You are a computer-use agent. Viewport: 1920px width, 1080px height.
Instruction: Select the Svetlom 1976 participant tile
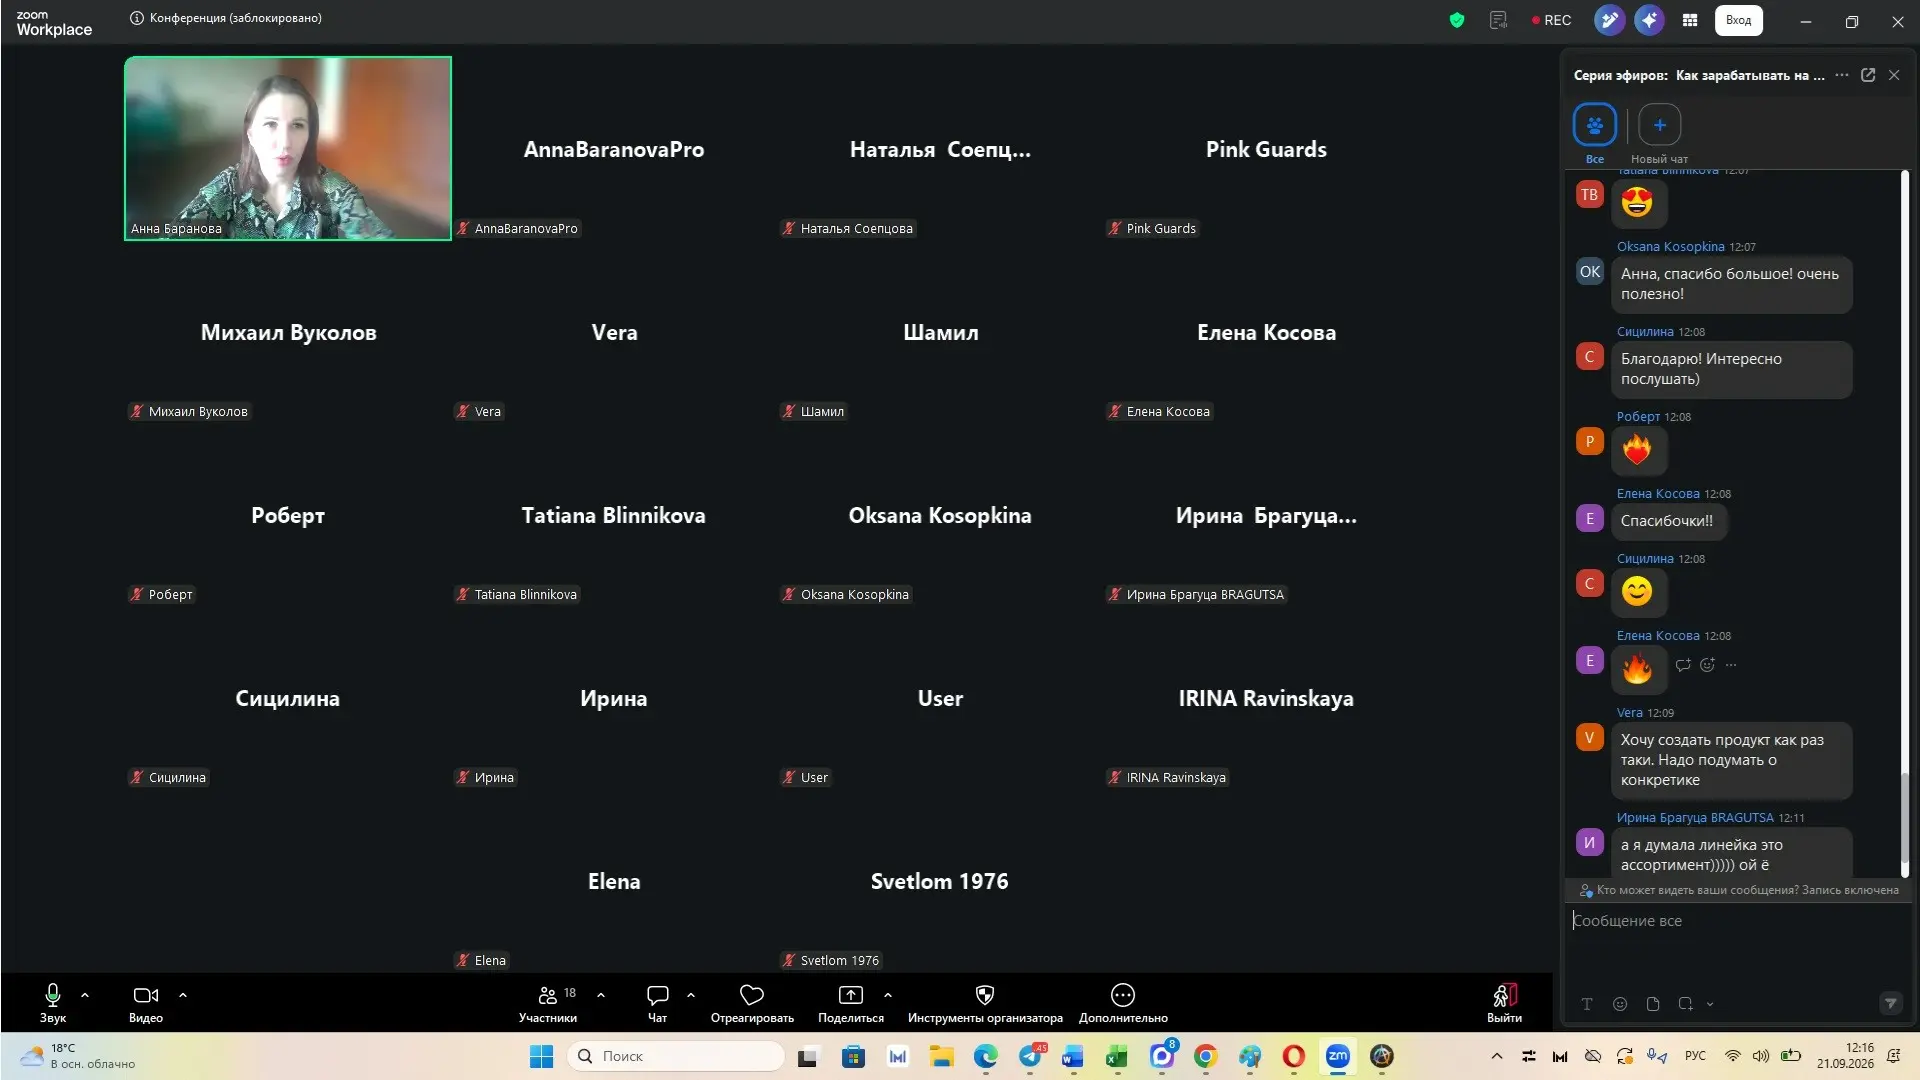(x=940, y=881)
